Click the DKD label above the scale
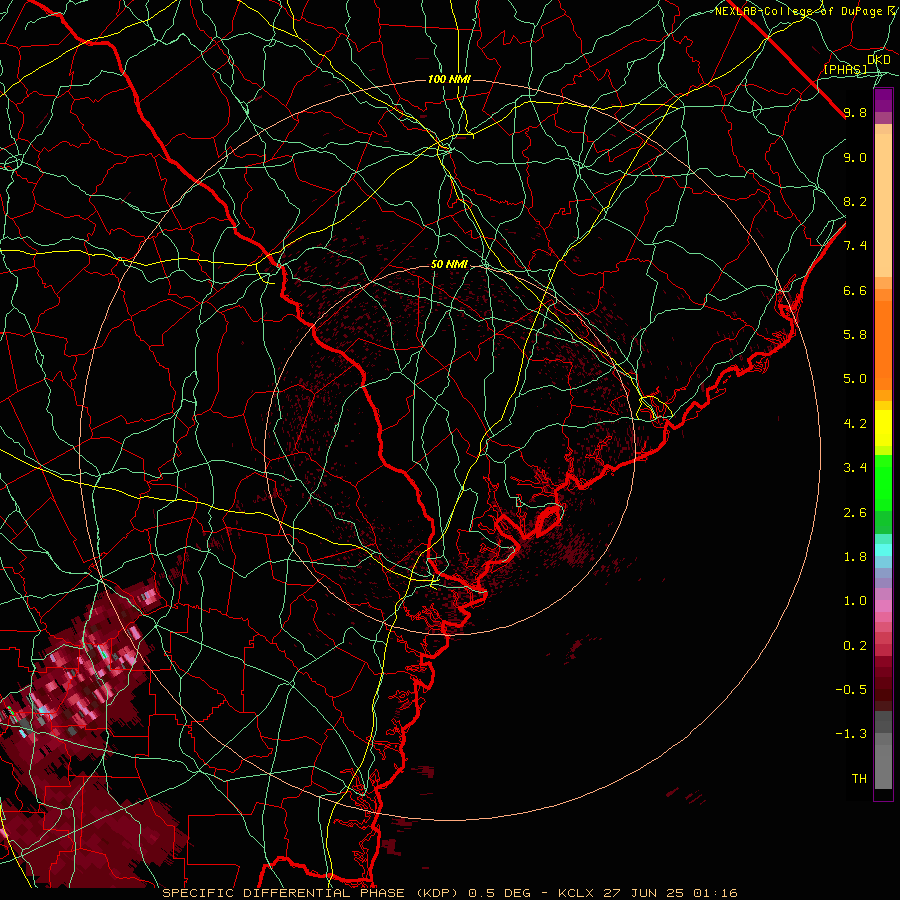 [879, 59]
